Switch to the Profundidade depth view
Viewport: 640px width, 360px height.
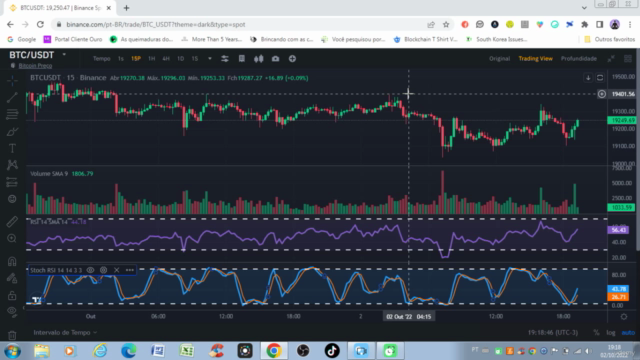point(579,59)
